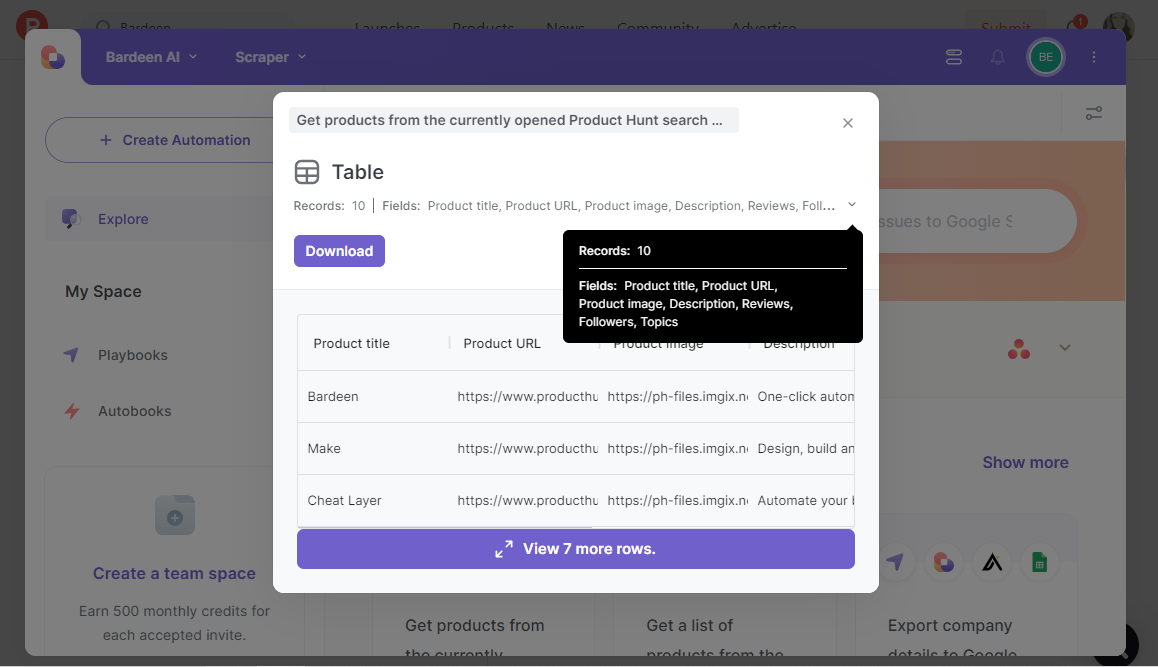Click the search field mentioning Google
This screenshot has height=667, width=1158.
(976, 221)
